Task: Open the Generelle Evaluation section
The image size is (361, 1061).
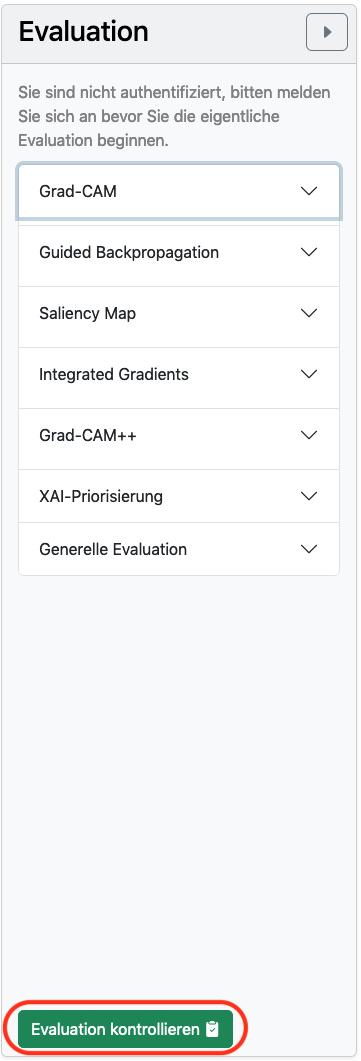Action: tap(179, 549)
